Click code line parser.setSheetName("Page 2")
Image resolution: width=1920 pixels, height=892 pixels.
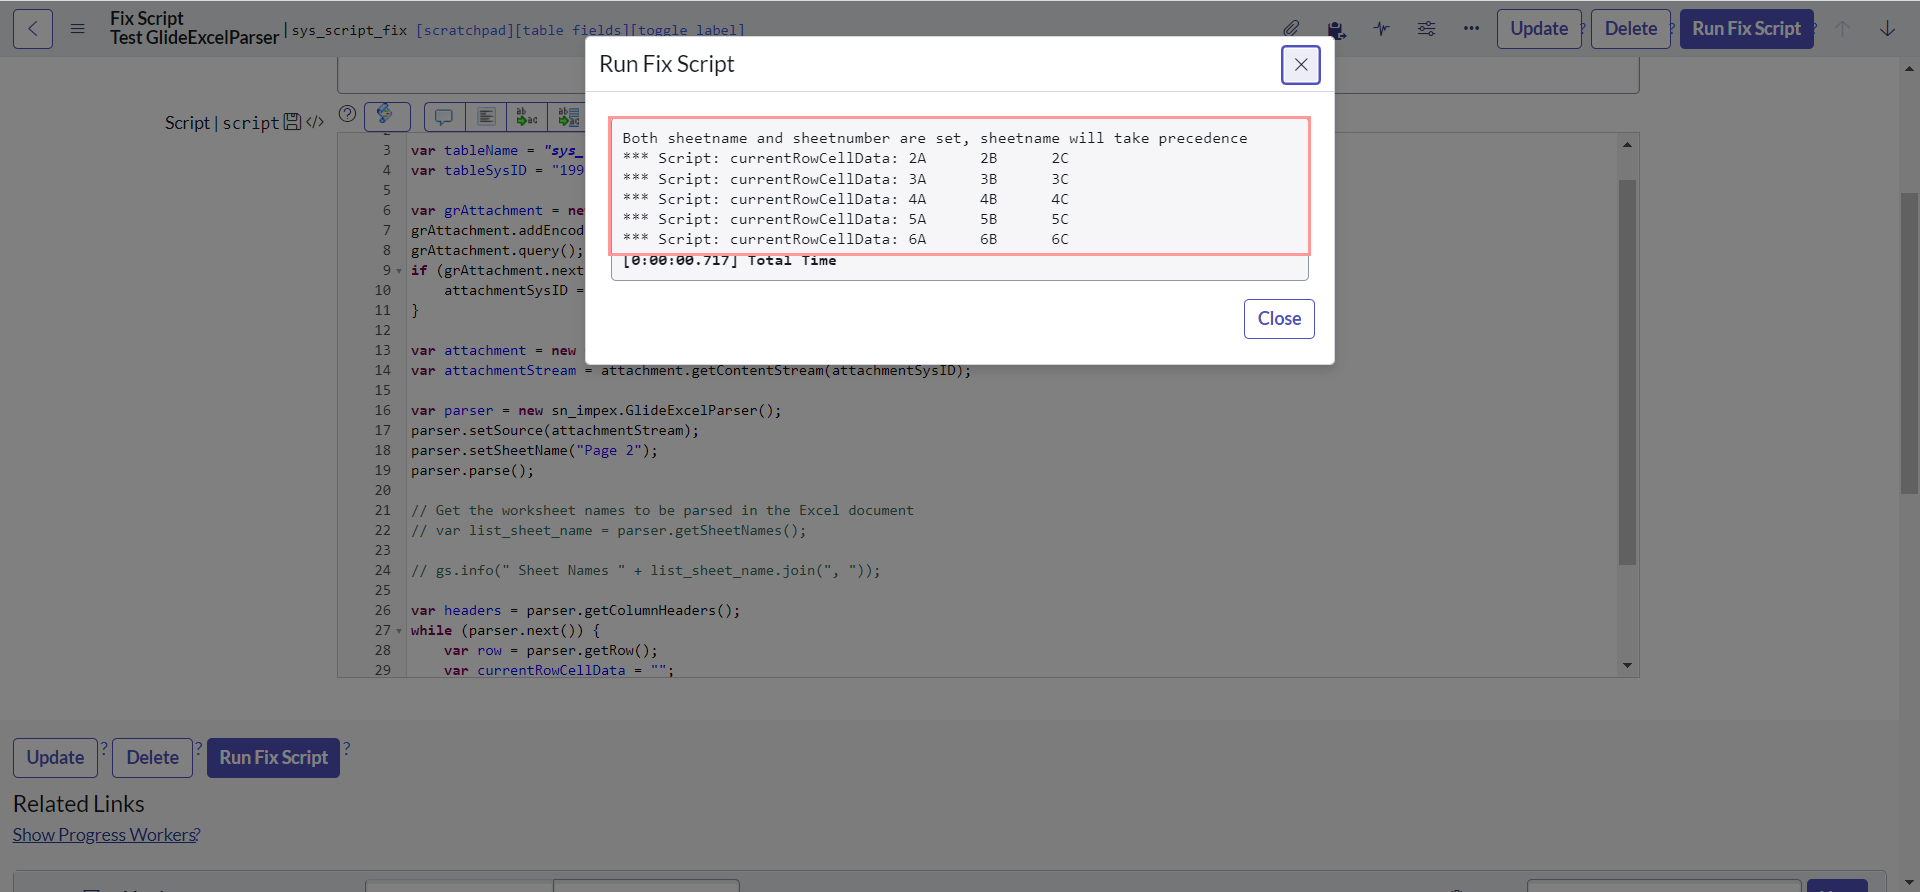click(534, 451)
